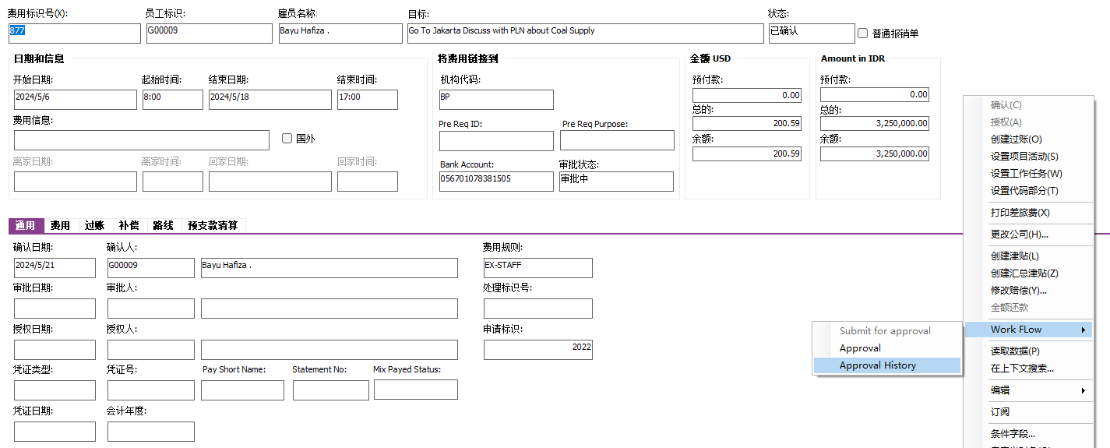Open 读取数据(P) from the context menu
The height and width of the screenshot is (448, 1110).
tap(1015, 351)
